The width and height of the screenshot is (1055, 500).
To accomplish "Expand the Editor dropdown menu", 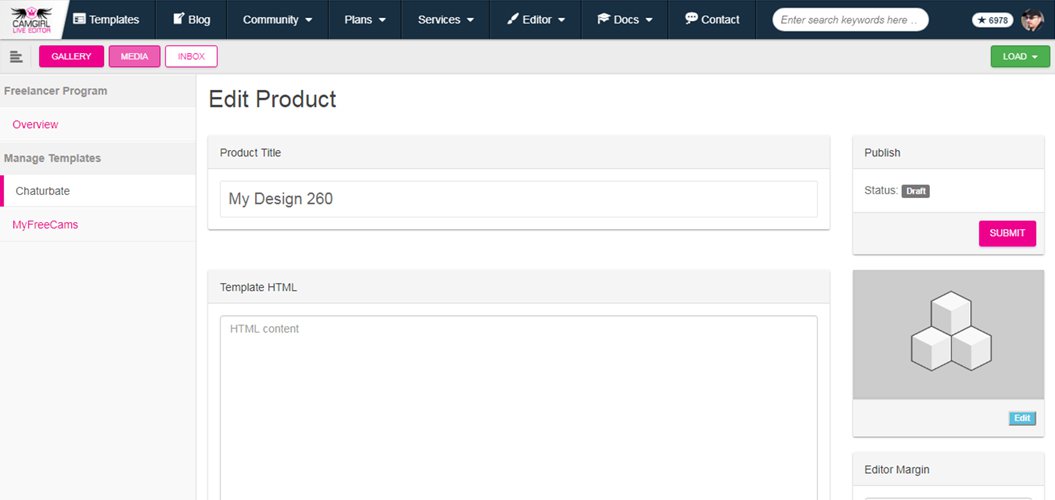I will (536, 20).
